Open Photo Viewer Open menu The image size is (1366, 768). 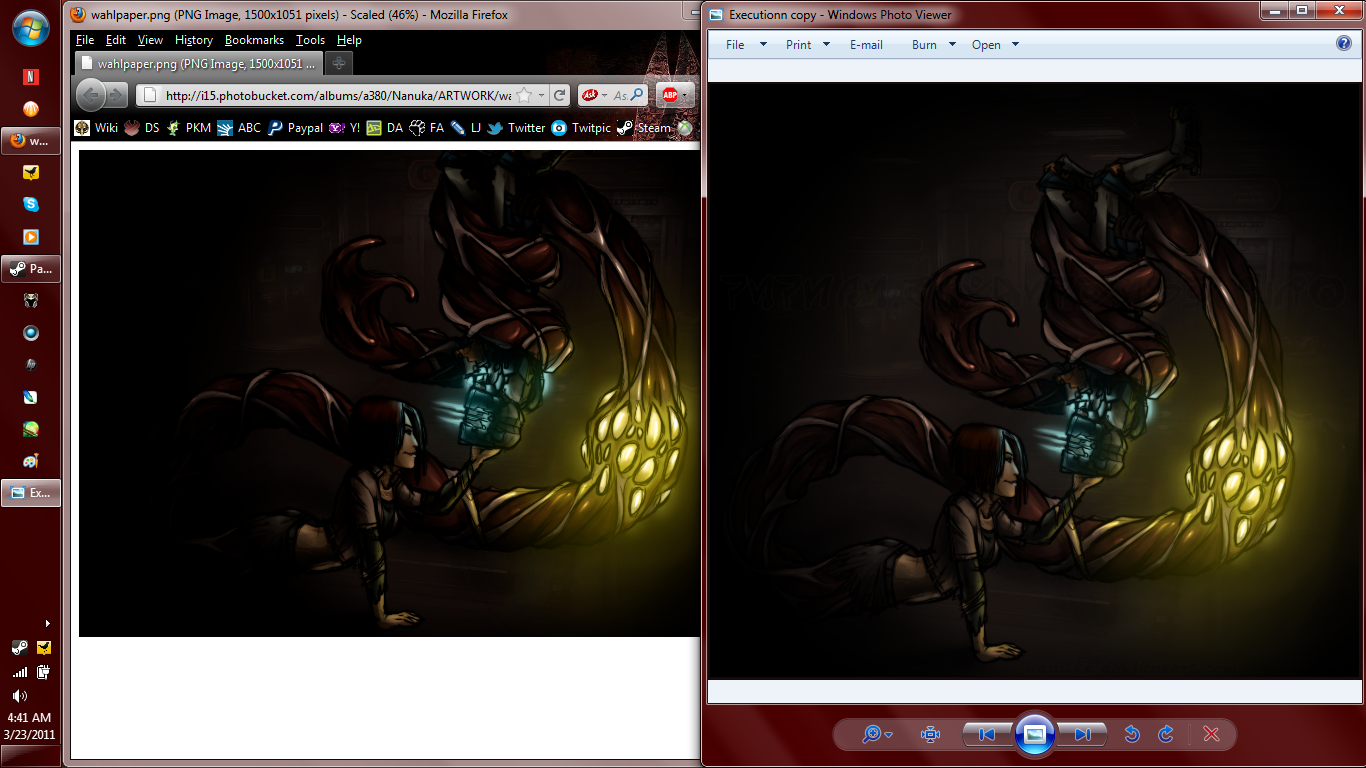point(995,45)
